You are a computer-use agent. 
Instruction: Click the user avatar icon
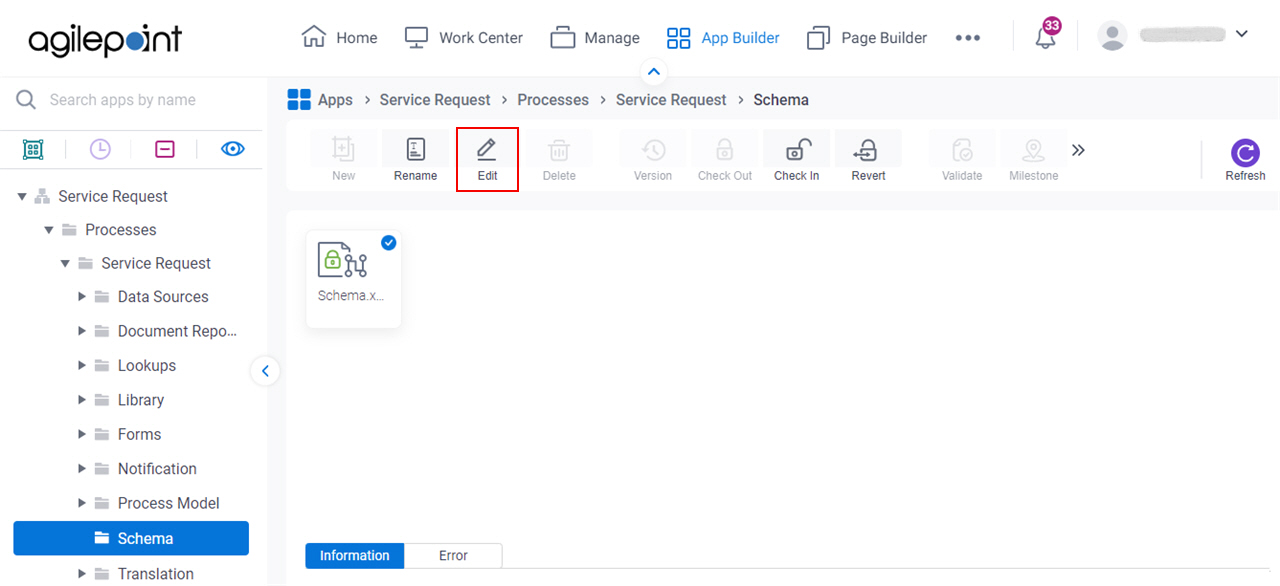tap(1112, 36)
